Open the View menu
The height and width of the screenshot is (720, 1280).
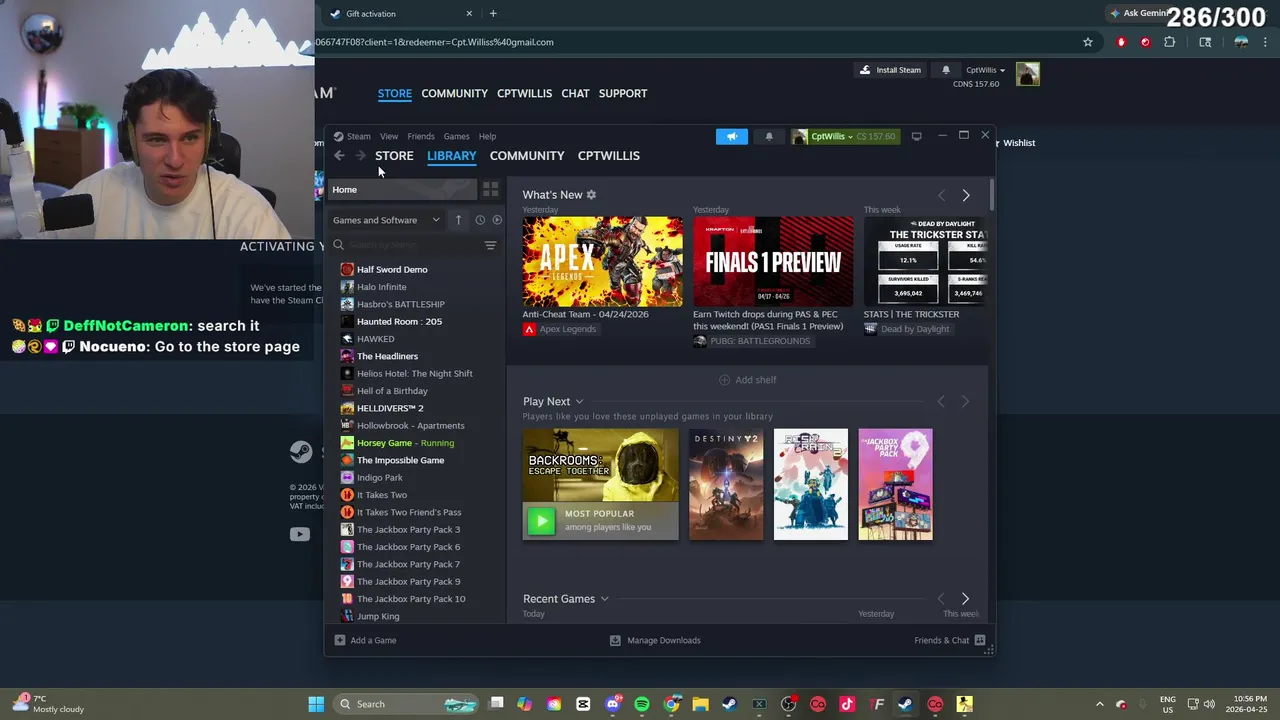[389, 136]
